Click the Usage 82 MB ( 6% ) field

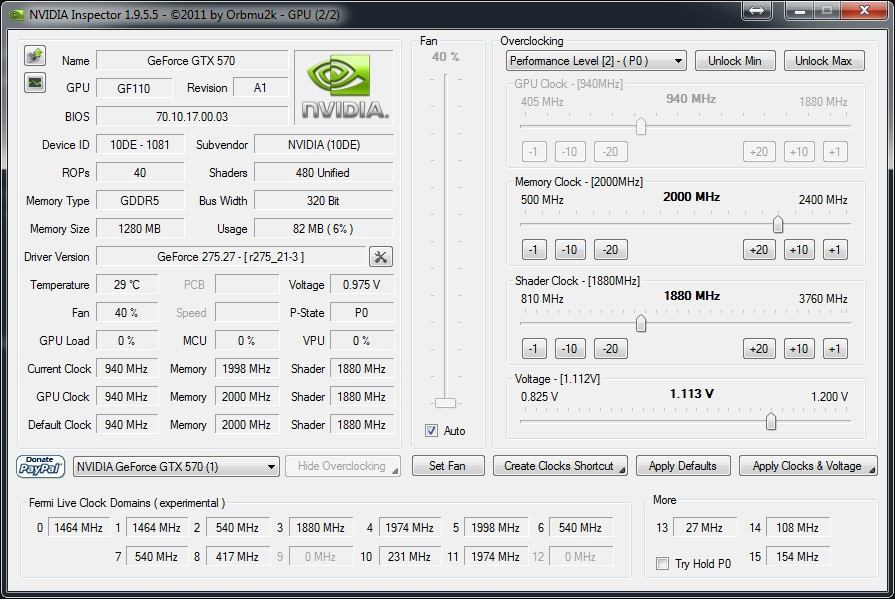coord(324,228)
